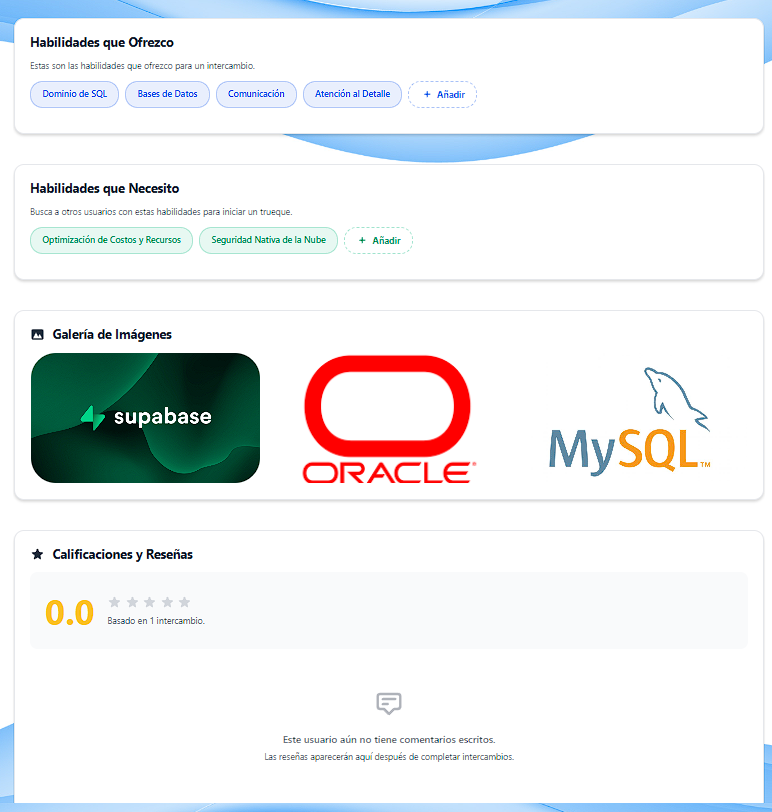
Task: Click the 0.0 rating score
Action: (69, 613)
